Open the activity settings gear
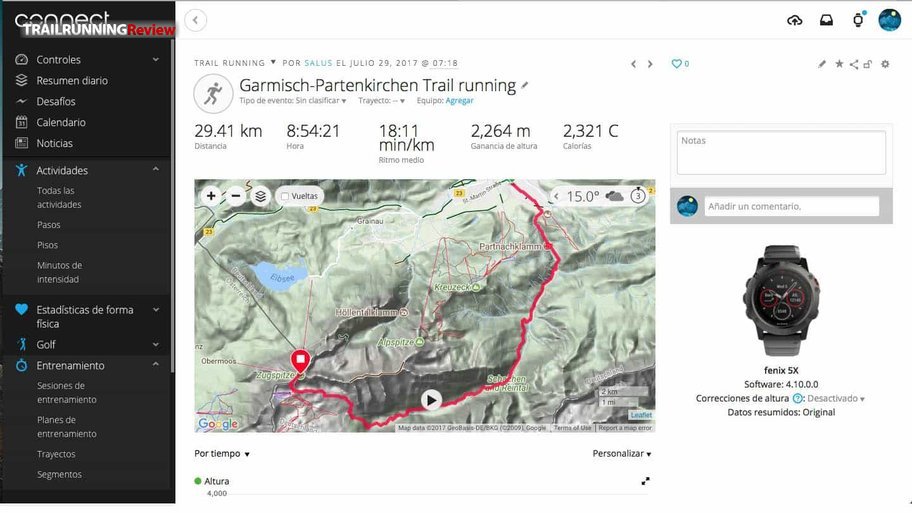Image resolution: width=912 pixels, height=513 pixels. (885, 64)
